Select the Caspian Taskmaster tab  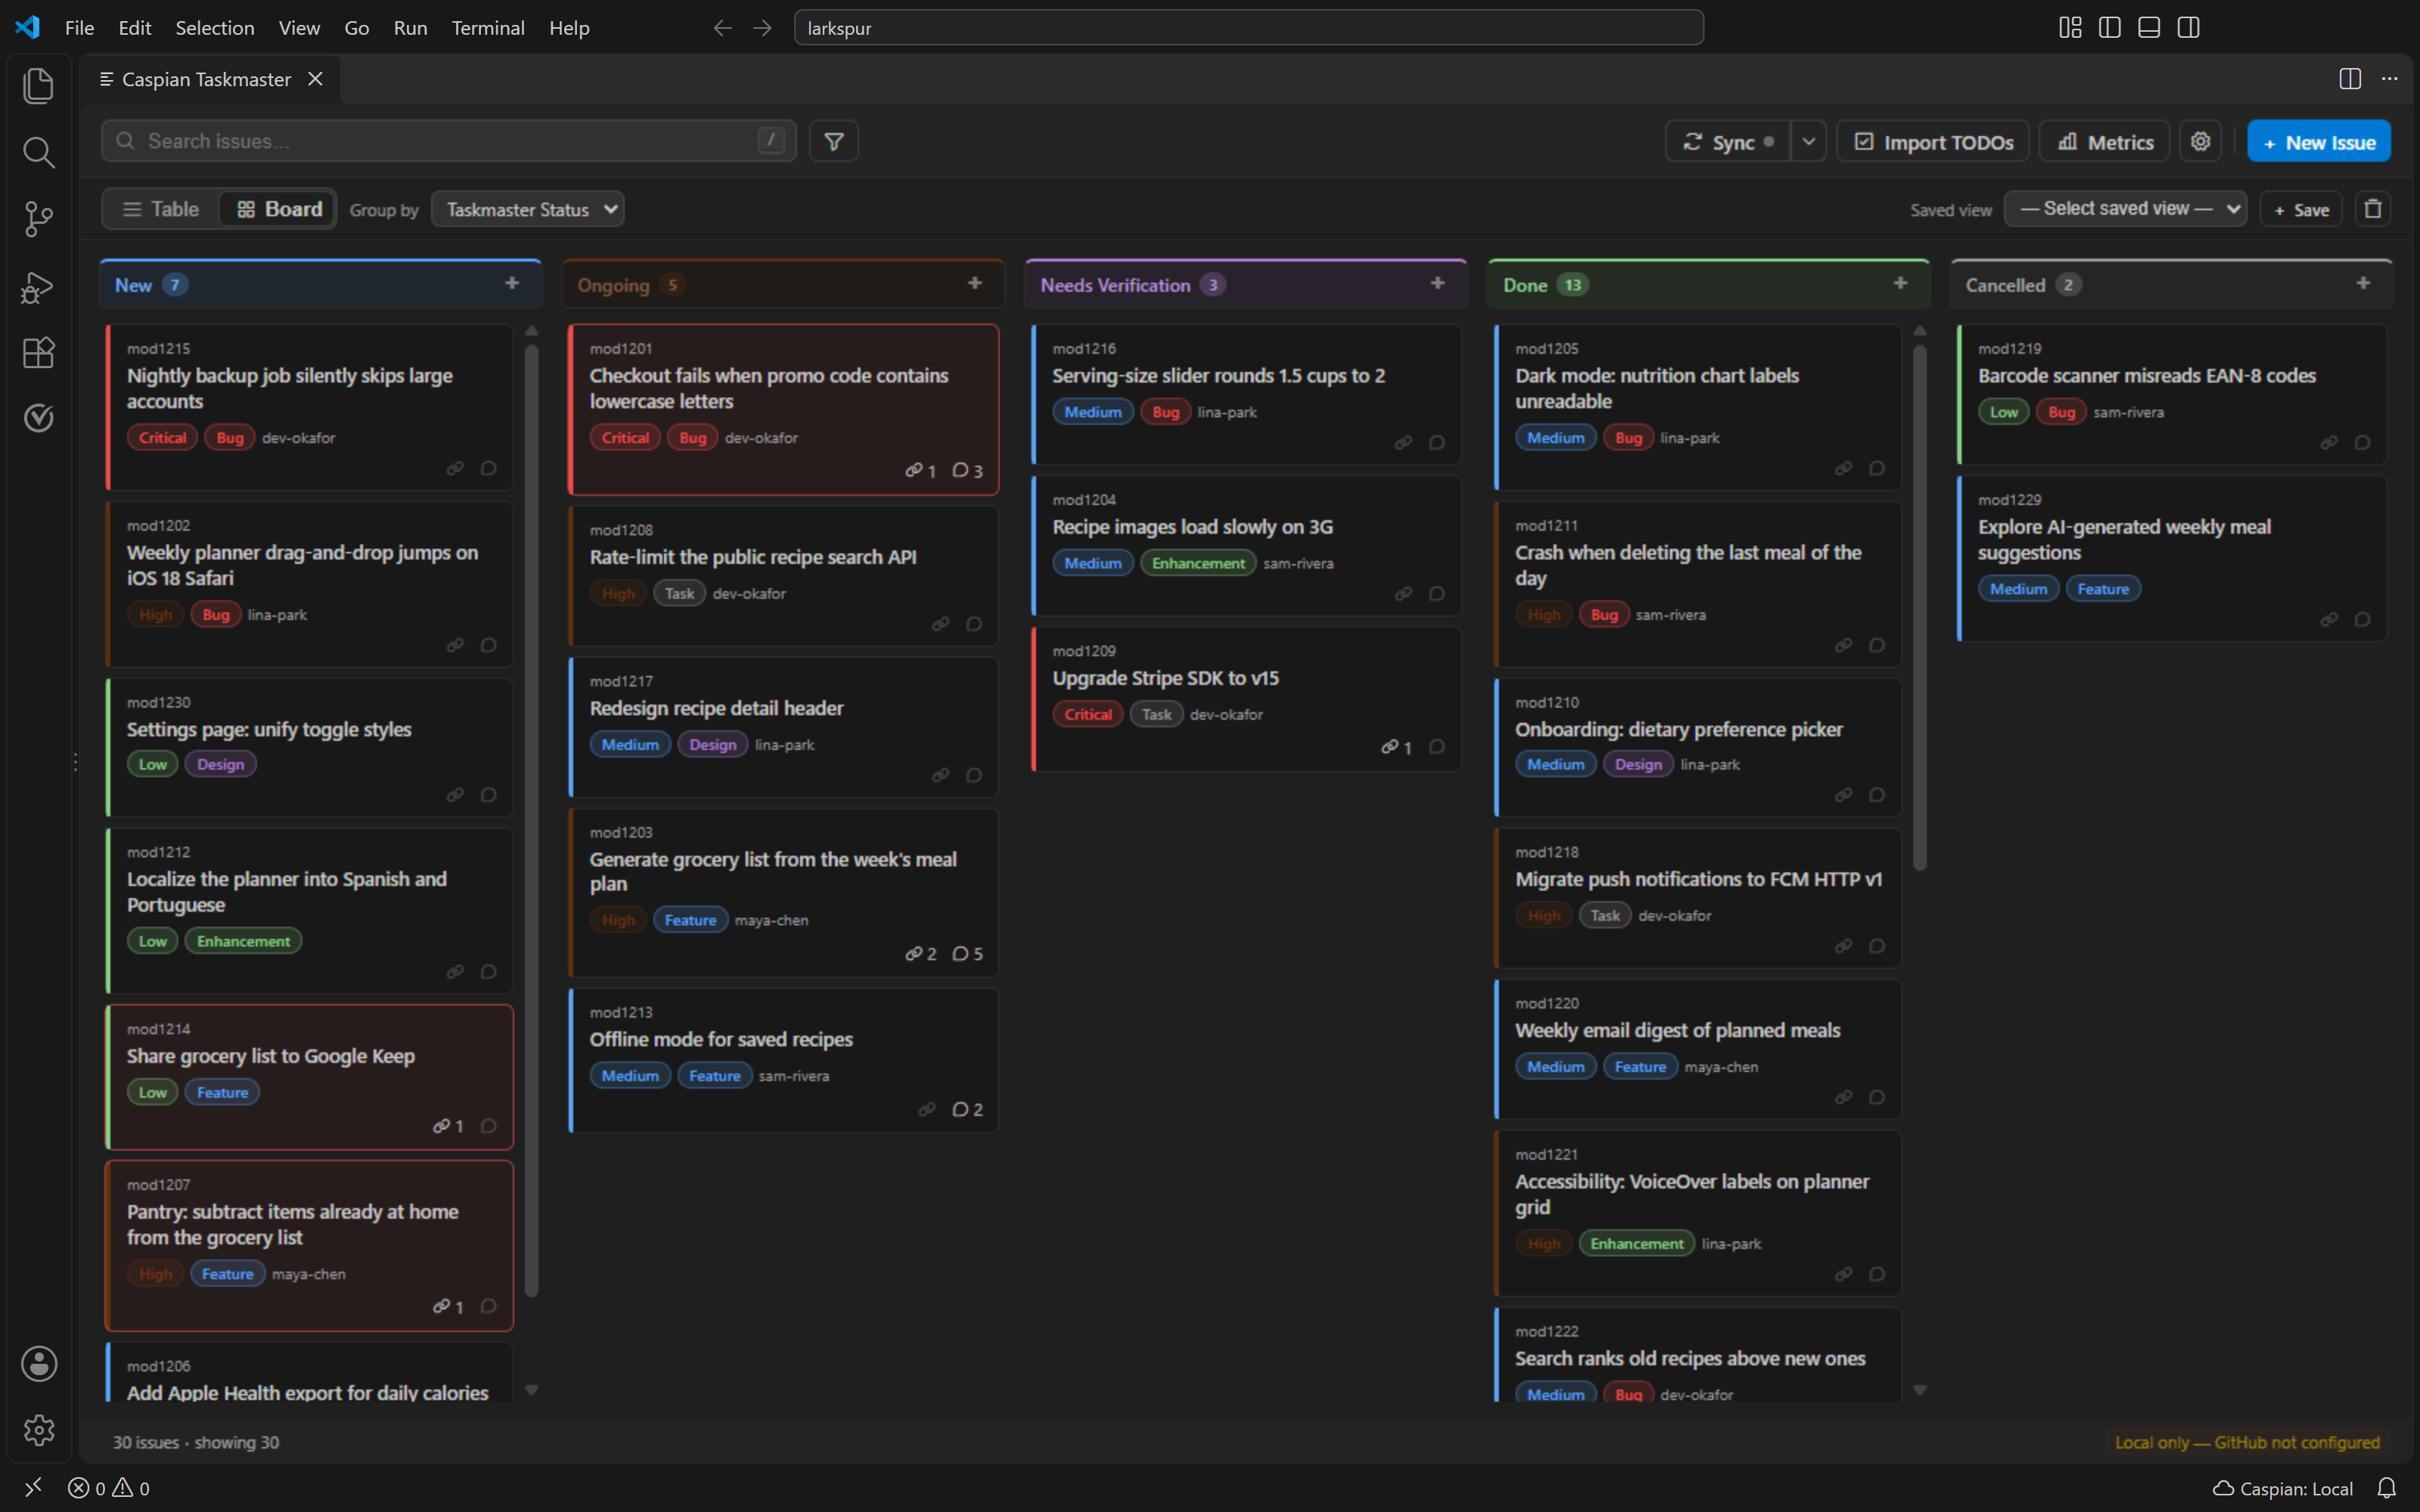tap(211, 79)
